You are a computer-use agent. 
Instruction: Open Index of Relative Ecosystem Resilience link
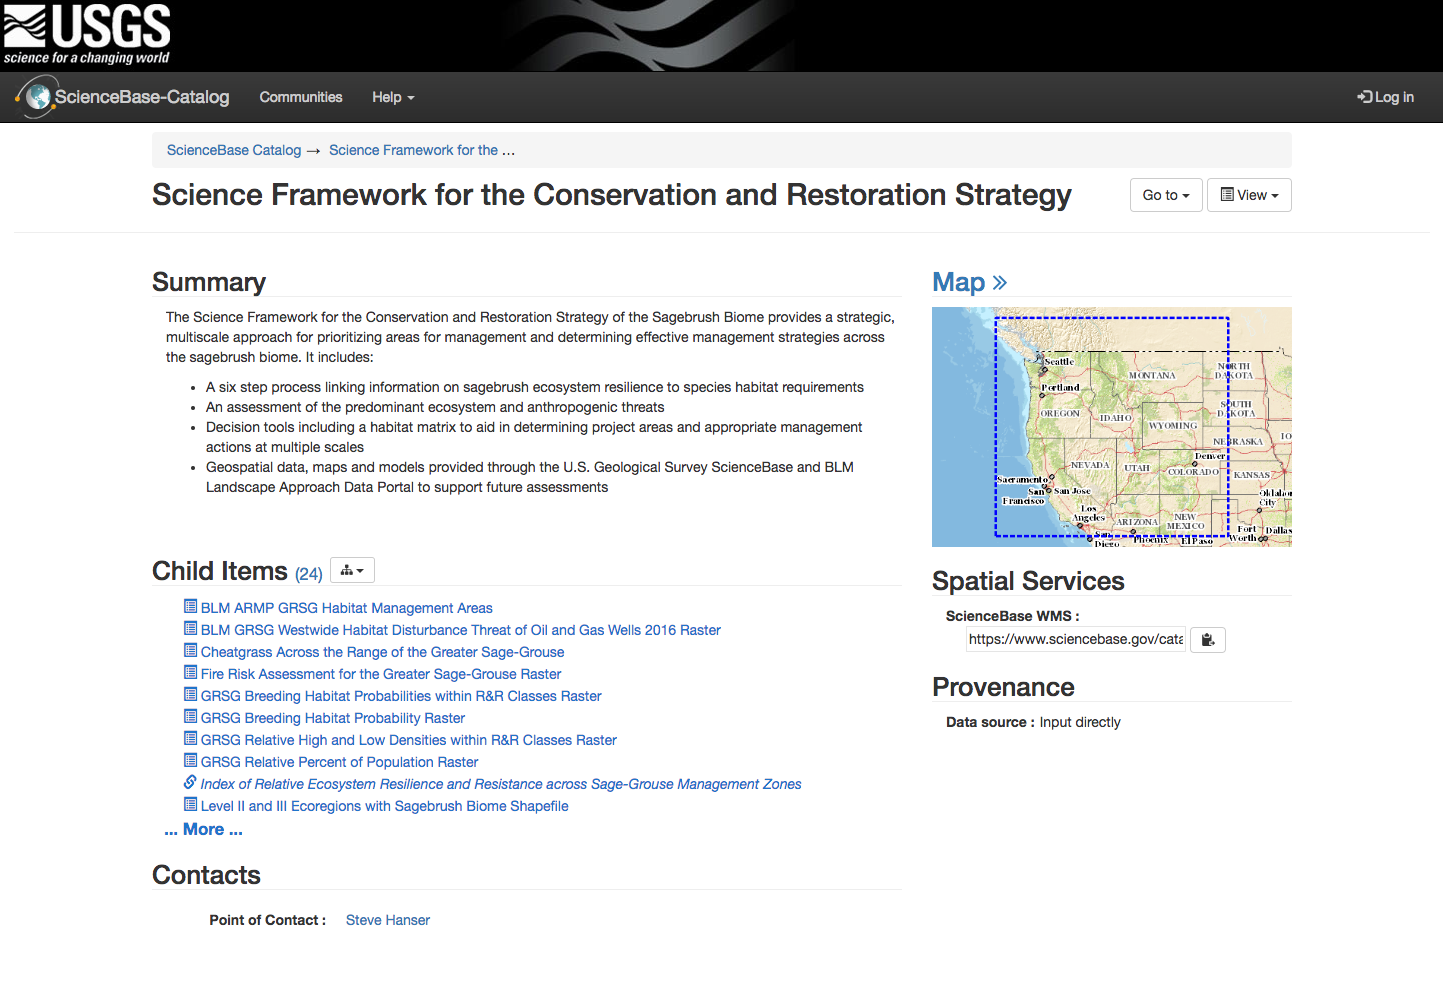tap(501, 784)
